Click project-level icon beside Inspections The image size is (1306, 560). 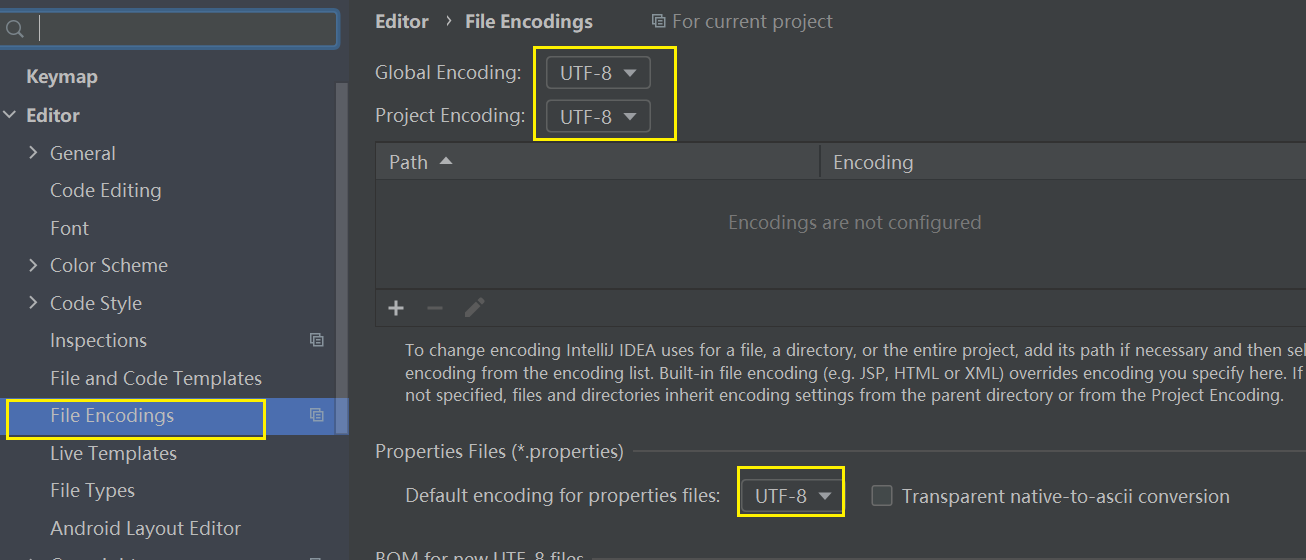[x=317, y=340]
